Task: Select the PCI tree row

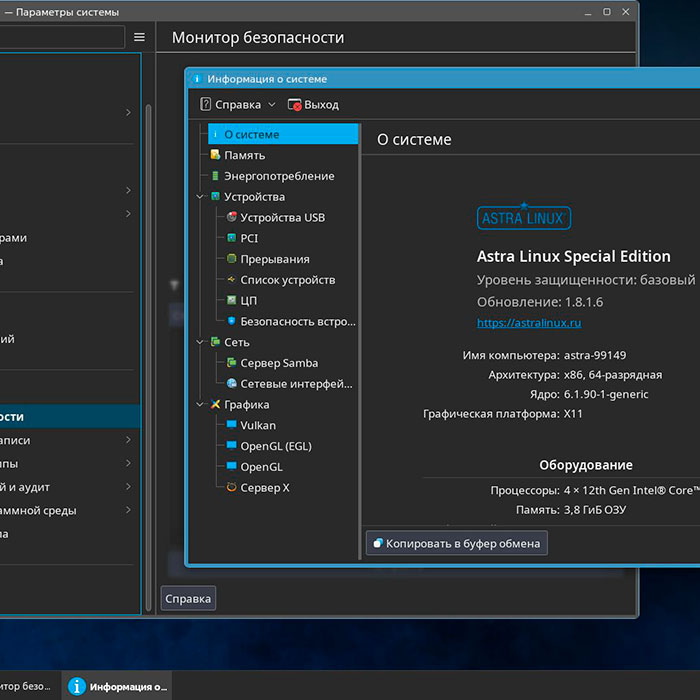Action: click(249, 238)
